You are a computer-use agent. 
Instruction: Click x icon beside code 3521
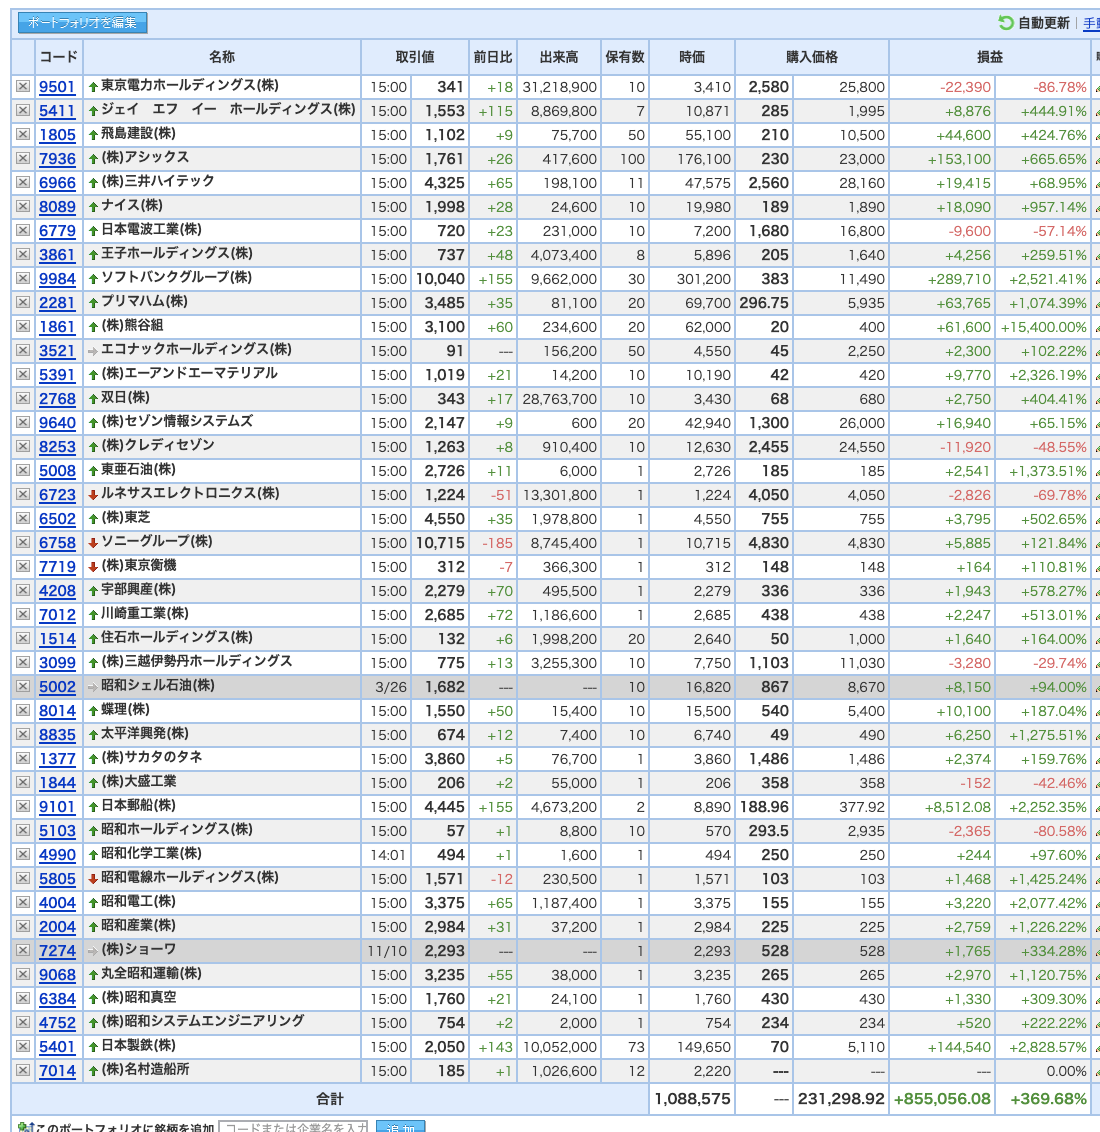click(x=23, y=350)
